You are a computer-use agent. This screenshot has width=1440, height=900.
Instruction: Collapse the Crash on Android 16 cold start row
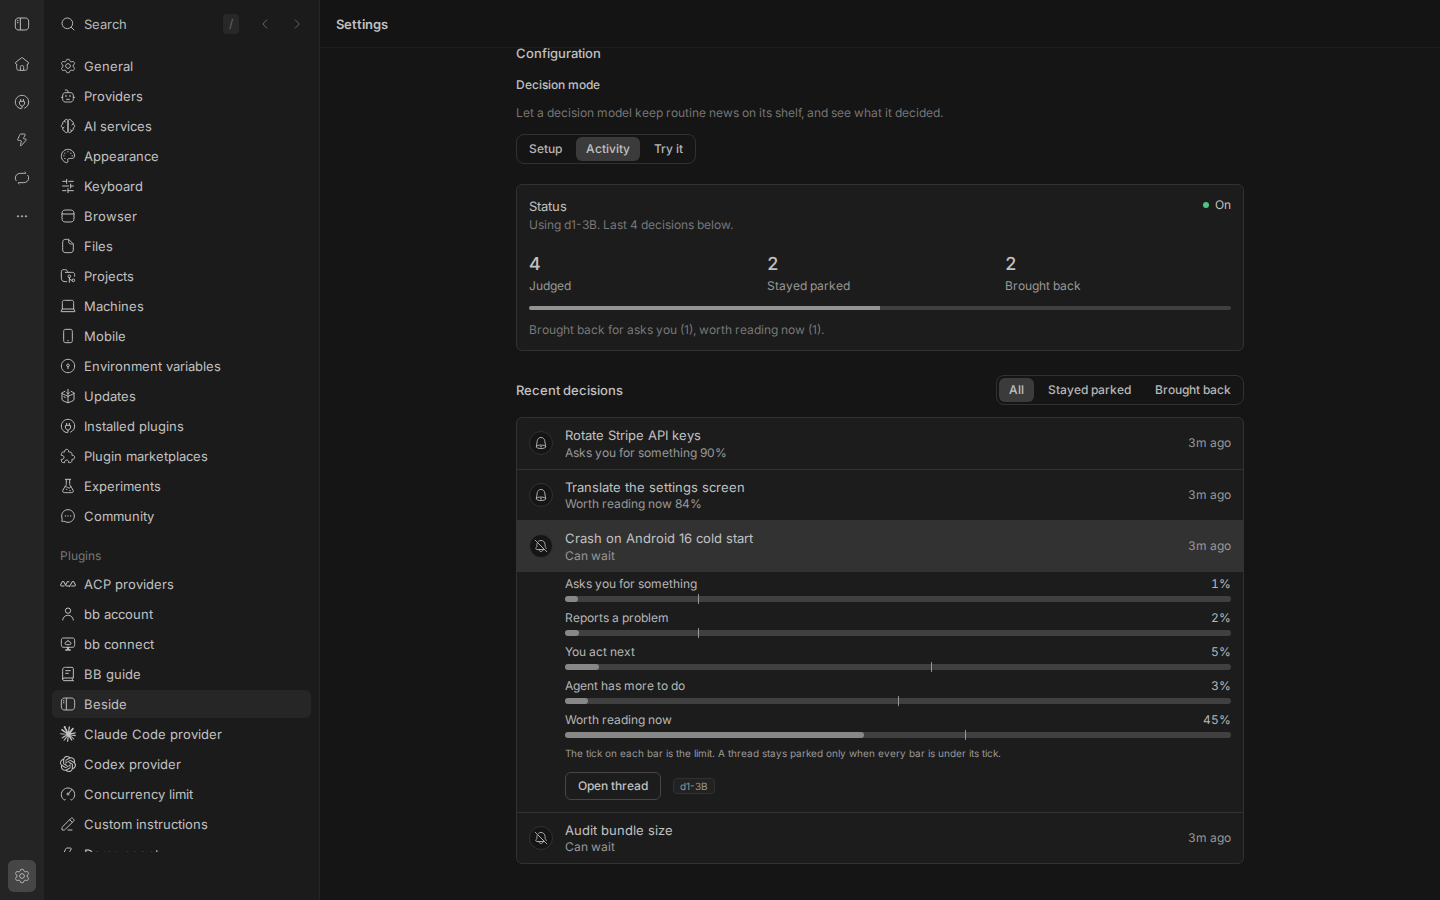(880, 546)
